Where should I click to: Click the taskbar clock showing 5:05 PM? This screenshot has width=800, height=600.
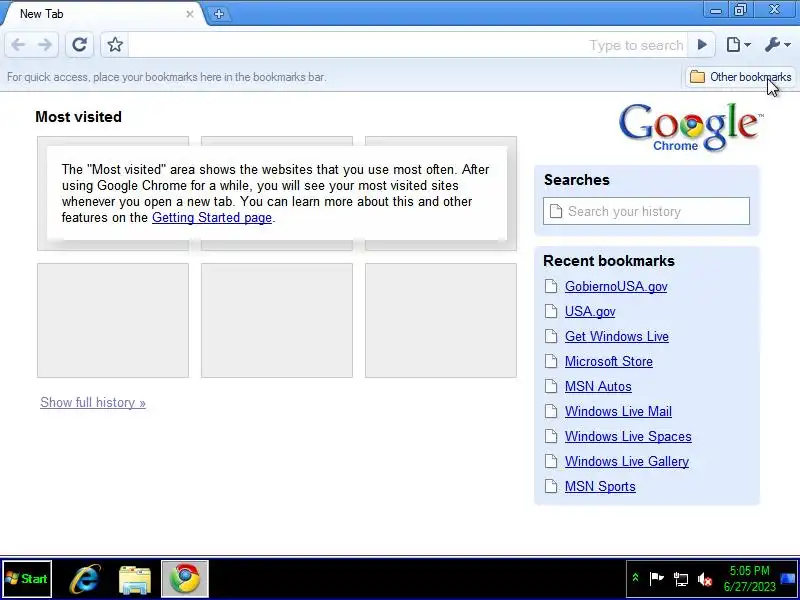pyautogui.click(x=749, y=579)
